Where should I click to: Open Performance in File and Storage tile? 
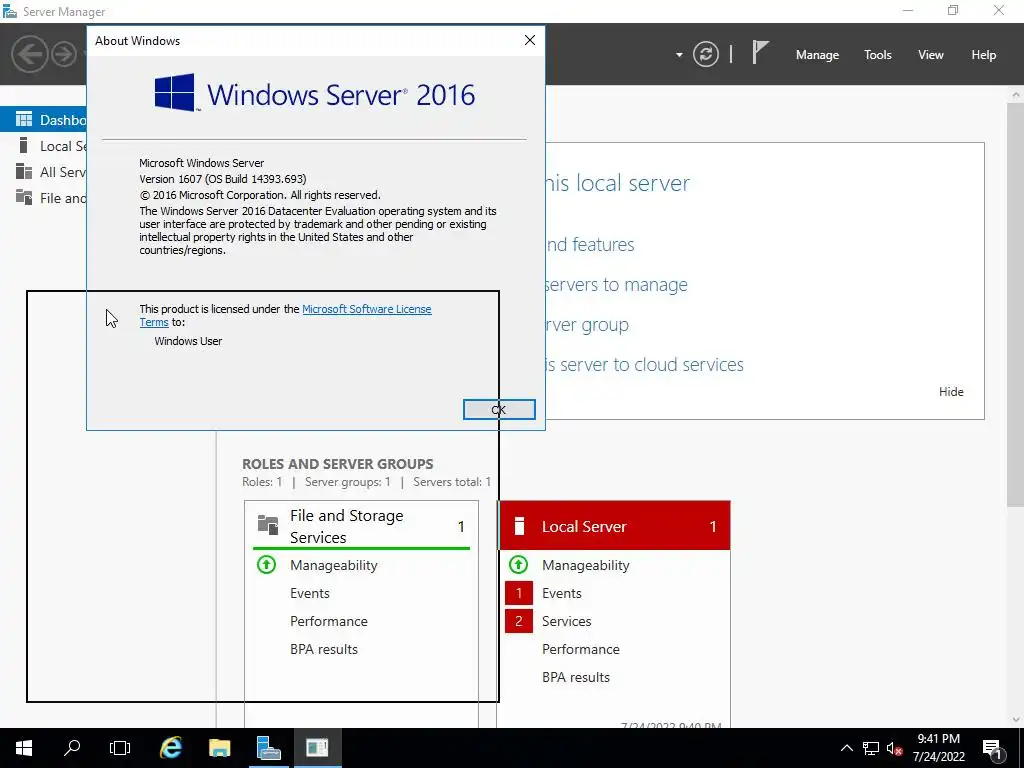328,621
